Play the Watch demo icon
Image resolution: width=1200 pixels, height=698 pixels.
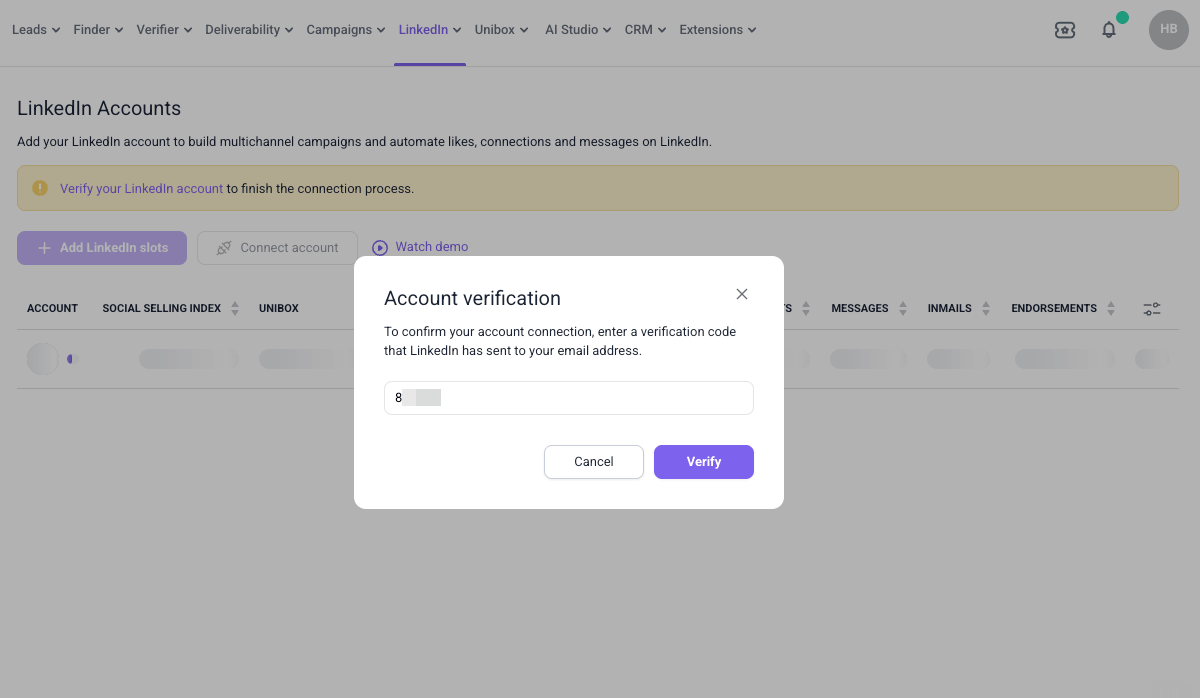(380, 248)
